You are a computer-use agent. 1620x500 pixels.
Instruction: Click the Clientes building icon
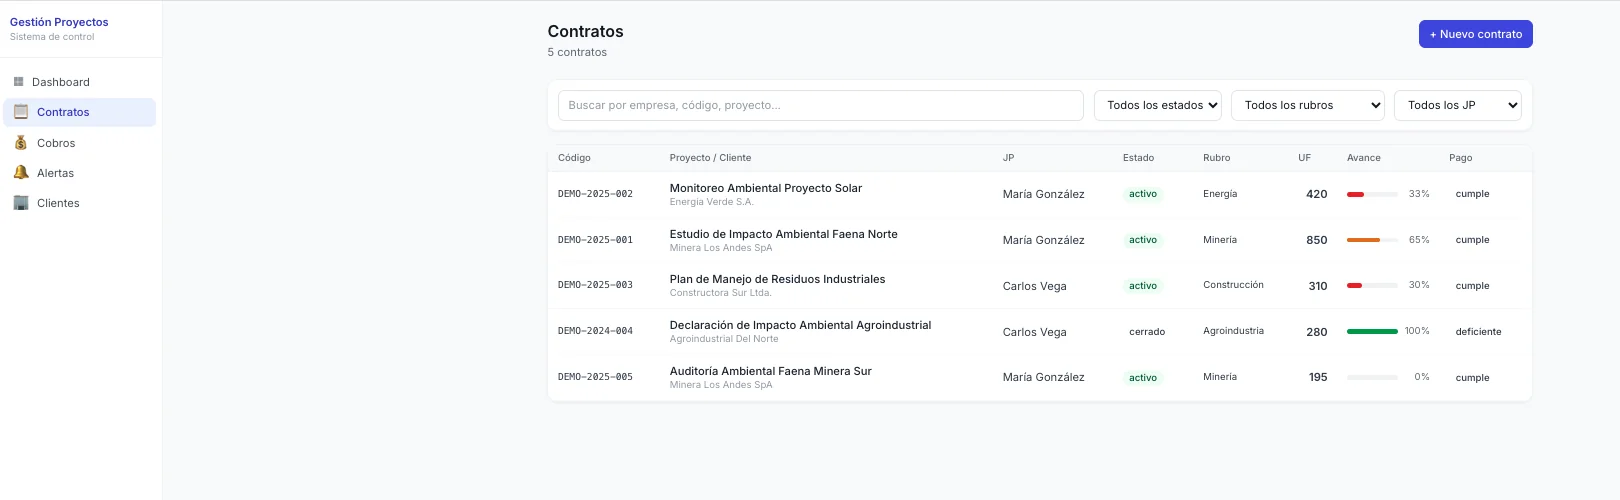click(21, 203)
